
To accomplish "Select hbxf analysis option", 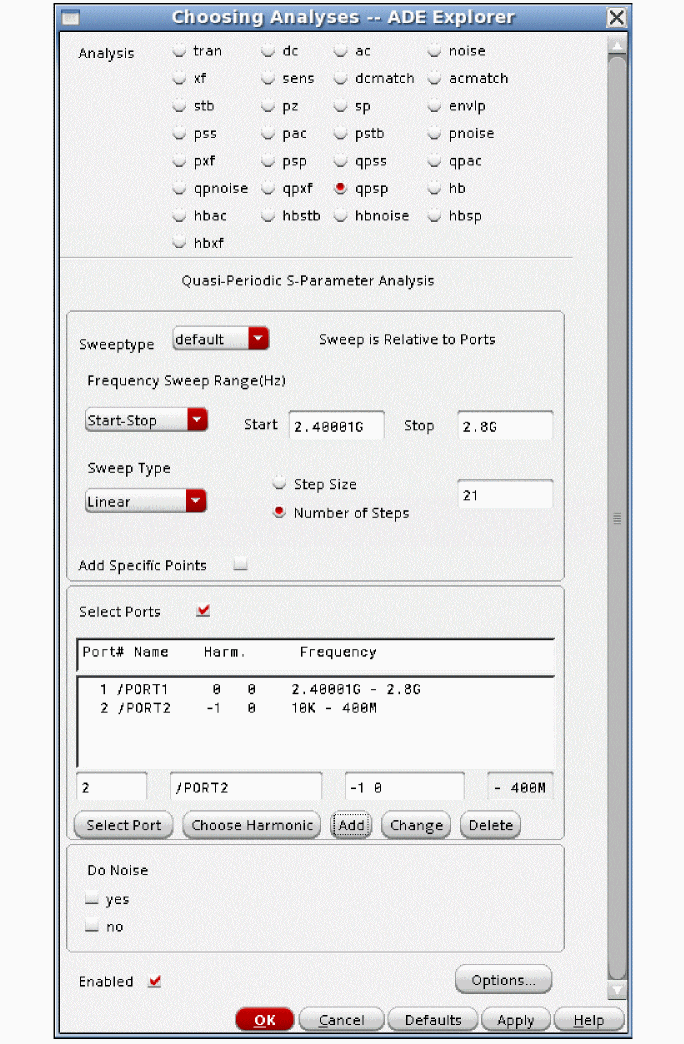I will point(179,243).
